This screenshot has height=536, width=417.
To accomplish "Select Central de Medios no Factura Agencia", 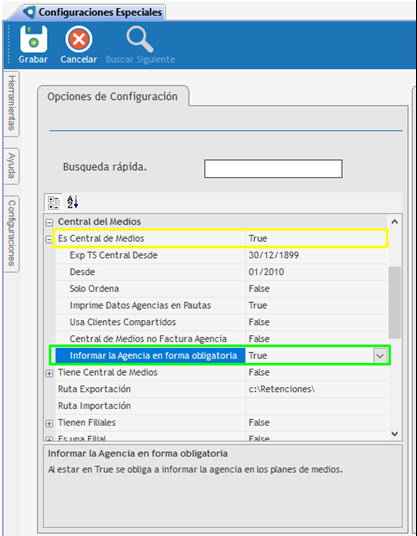I will pos(220,339).
